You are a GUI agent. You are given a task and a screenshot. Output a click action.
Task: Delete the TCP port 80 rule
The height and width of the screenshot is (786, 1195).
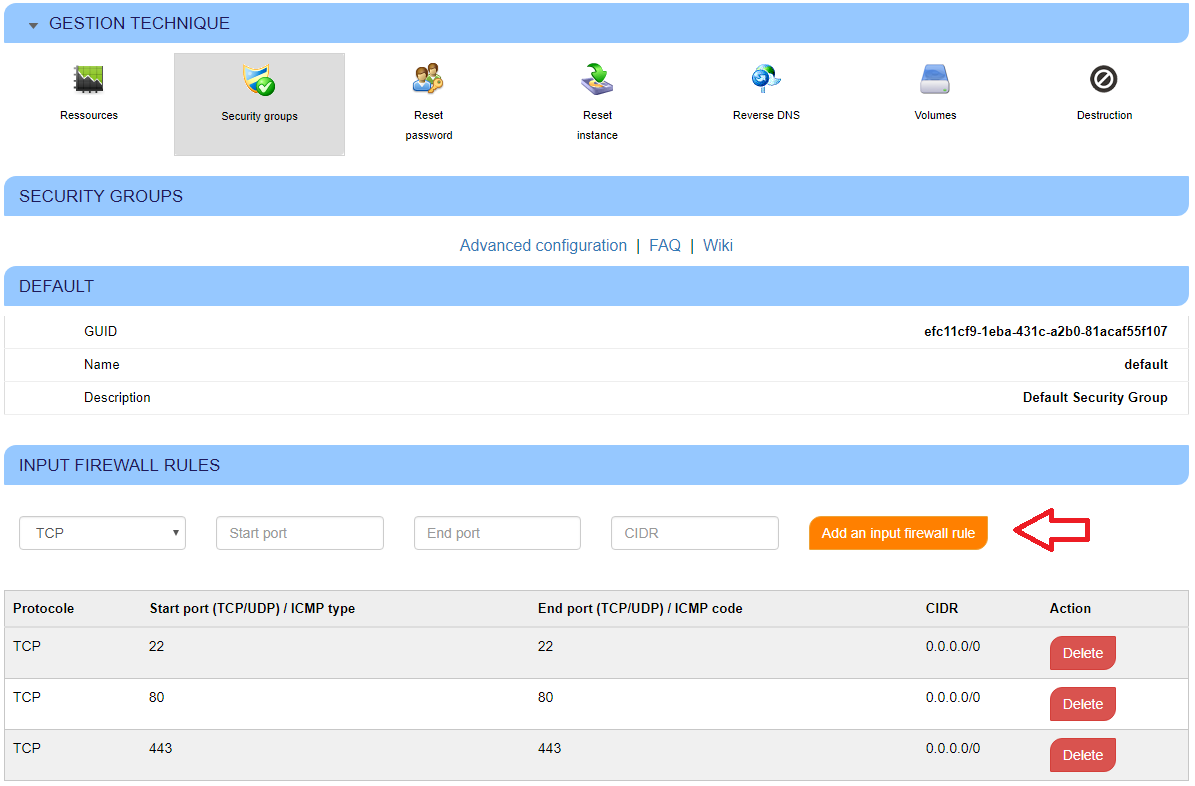click(x=1082, y=704)
